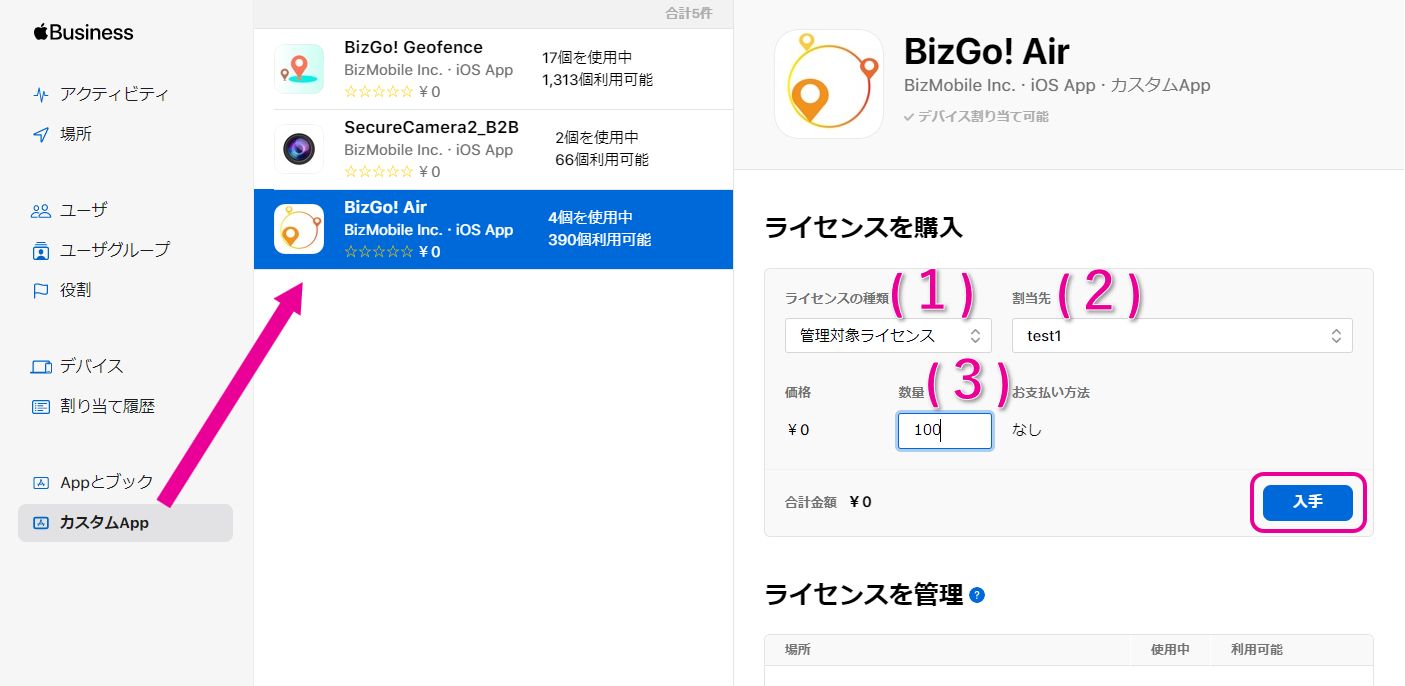Open Appとブック in the sidebar
This screenshot has width=1405, height=686.
[106, 483]
